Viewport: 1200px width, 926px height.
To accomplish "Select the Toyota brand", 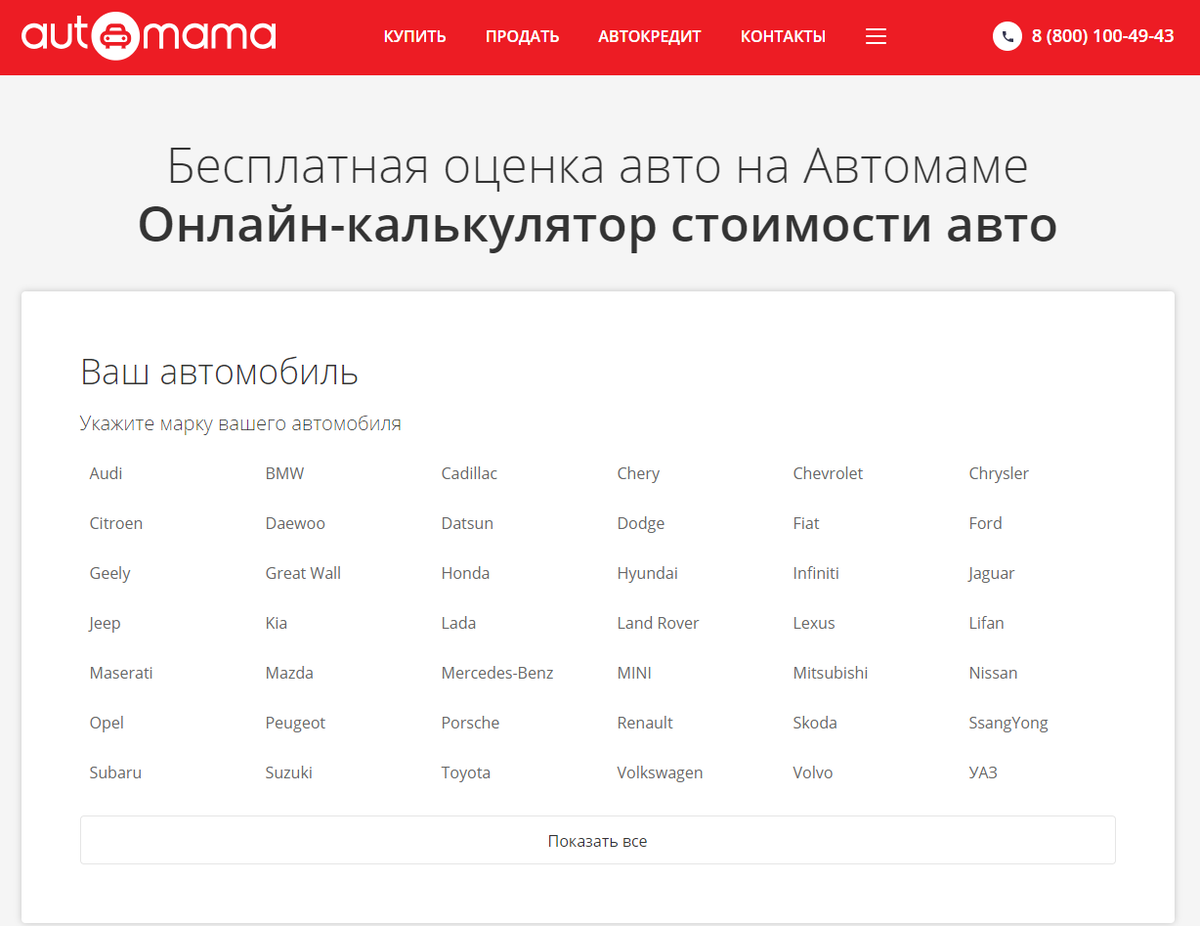I will (466, 773).
